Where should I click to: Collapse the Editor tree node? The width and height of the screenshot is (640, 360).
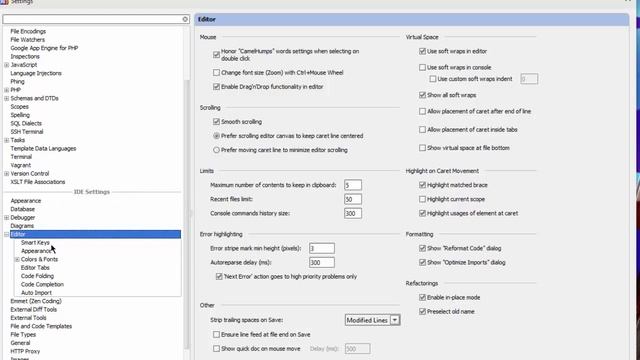click(7, 234)
